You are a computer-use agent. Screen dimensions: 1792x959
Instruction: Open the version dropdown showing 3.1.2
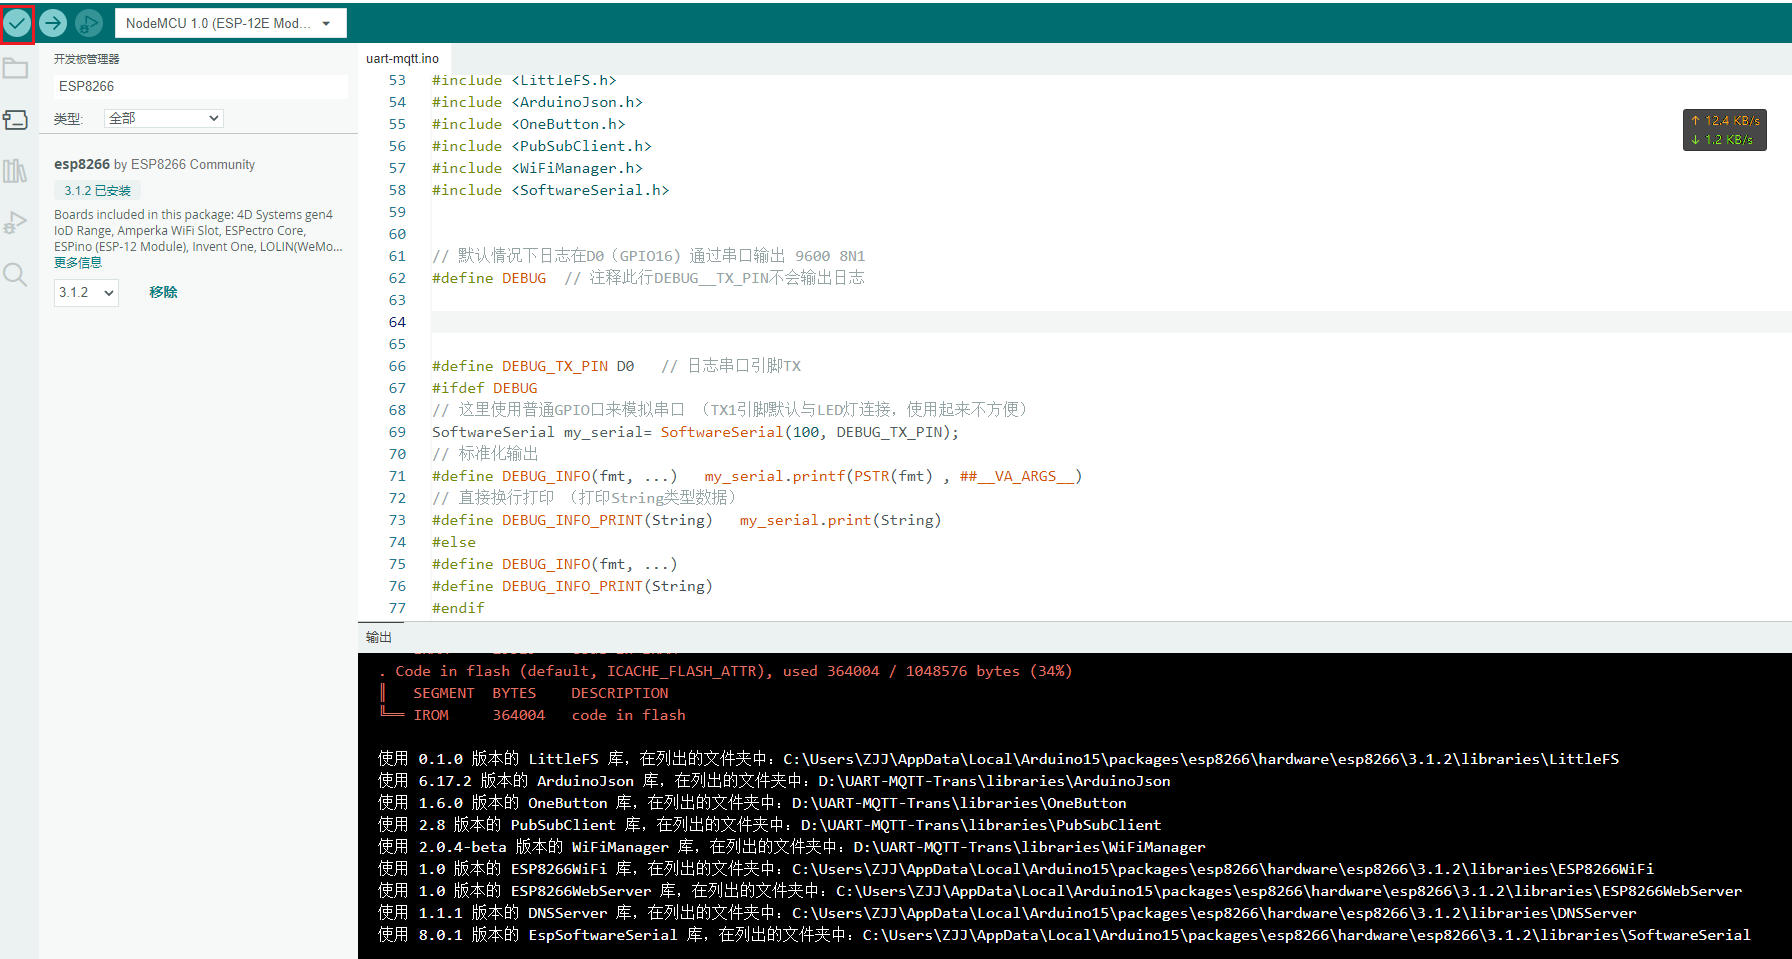[x=85, y=292]
